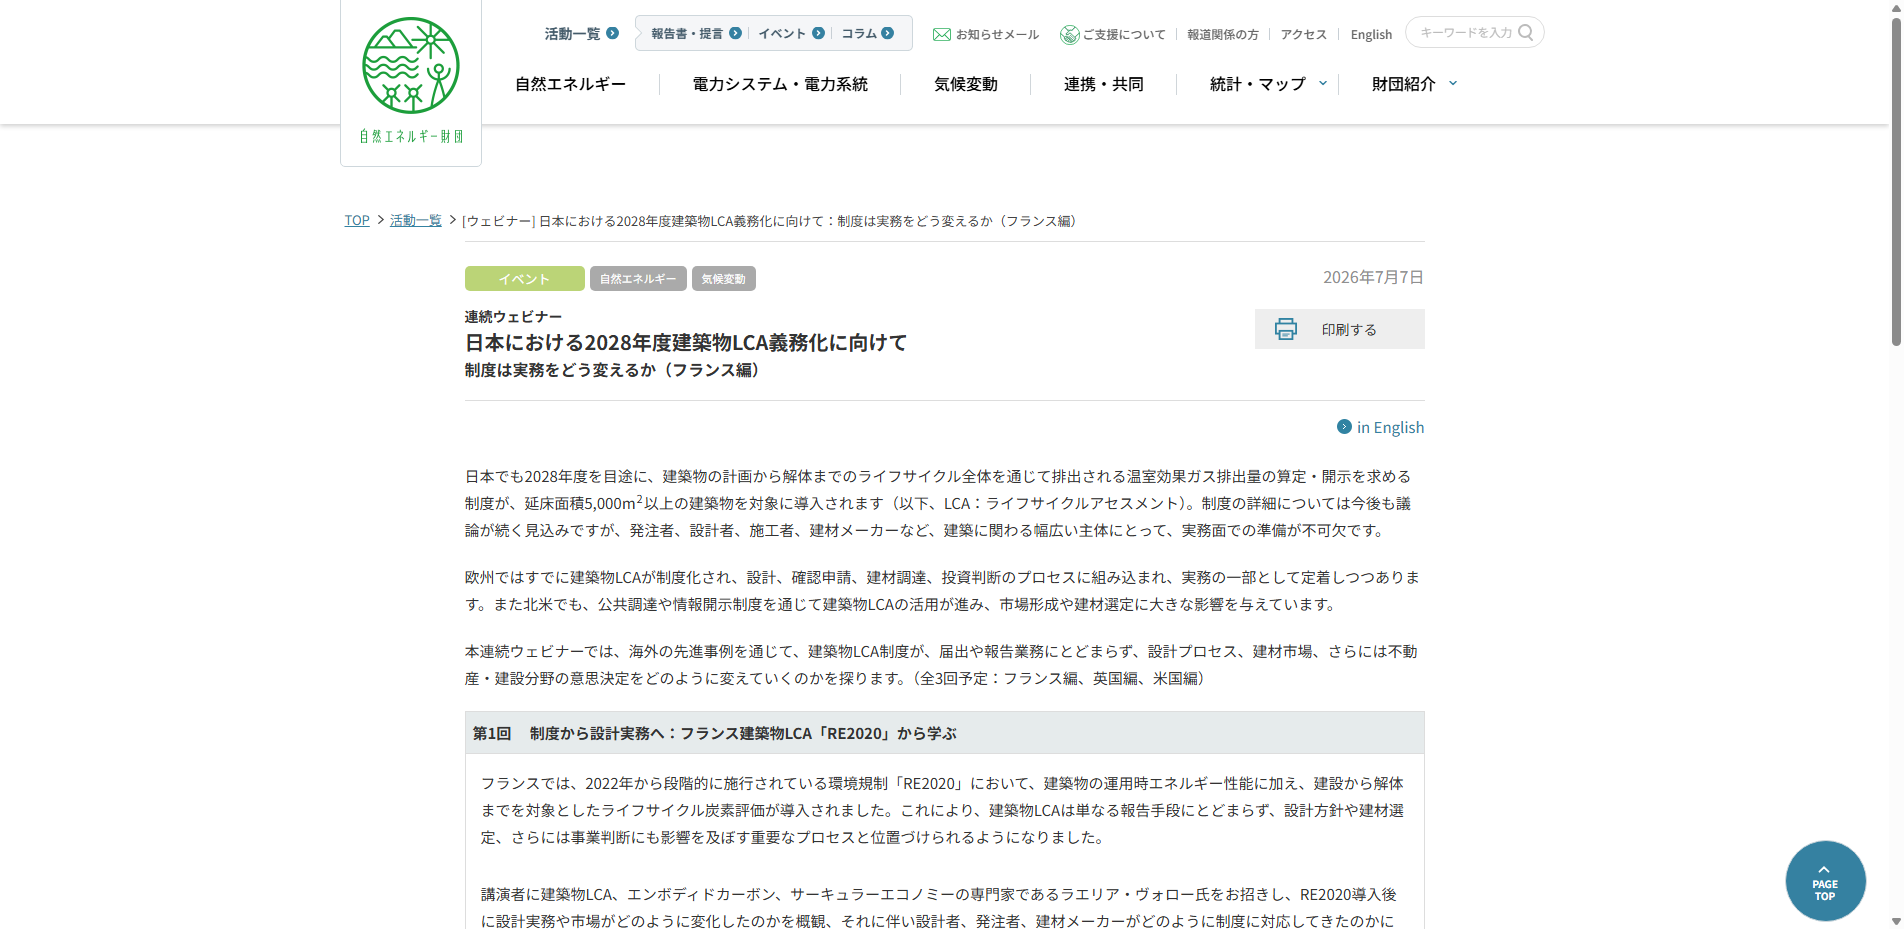Click the heading 日本における2028年度建築物LCA義務化に向けて
This screenshot has height=929, width=1904.
(x=686, y=343)
